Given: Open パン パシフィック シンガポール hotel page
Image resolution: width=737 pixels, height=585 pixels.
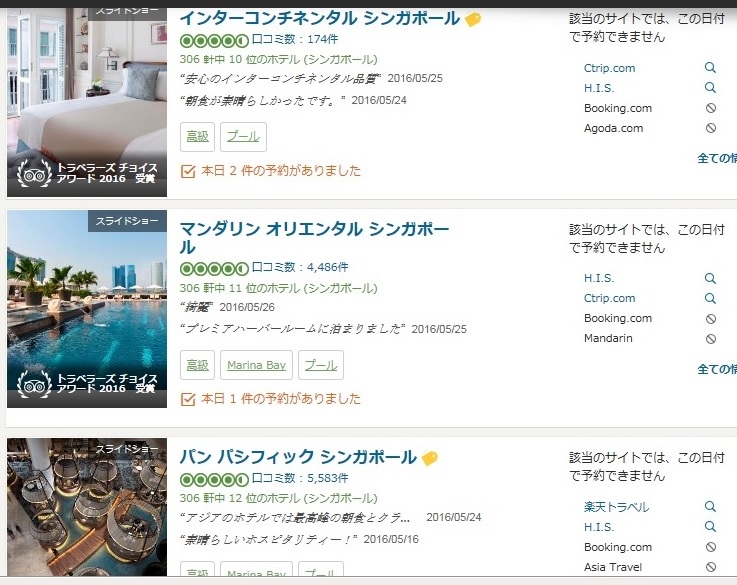Looking at the screenshot, I should tap(298, 457).
